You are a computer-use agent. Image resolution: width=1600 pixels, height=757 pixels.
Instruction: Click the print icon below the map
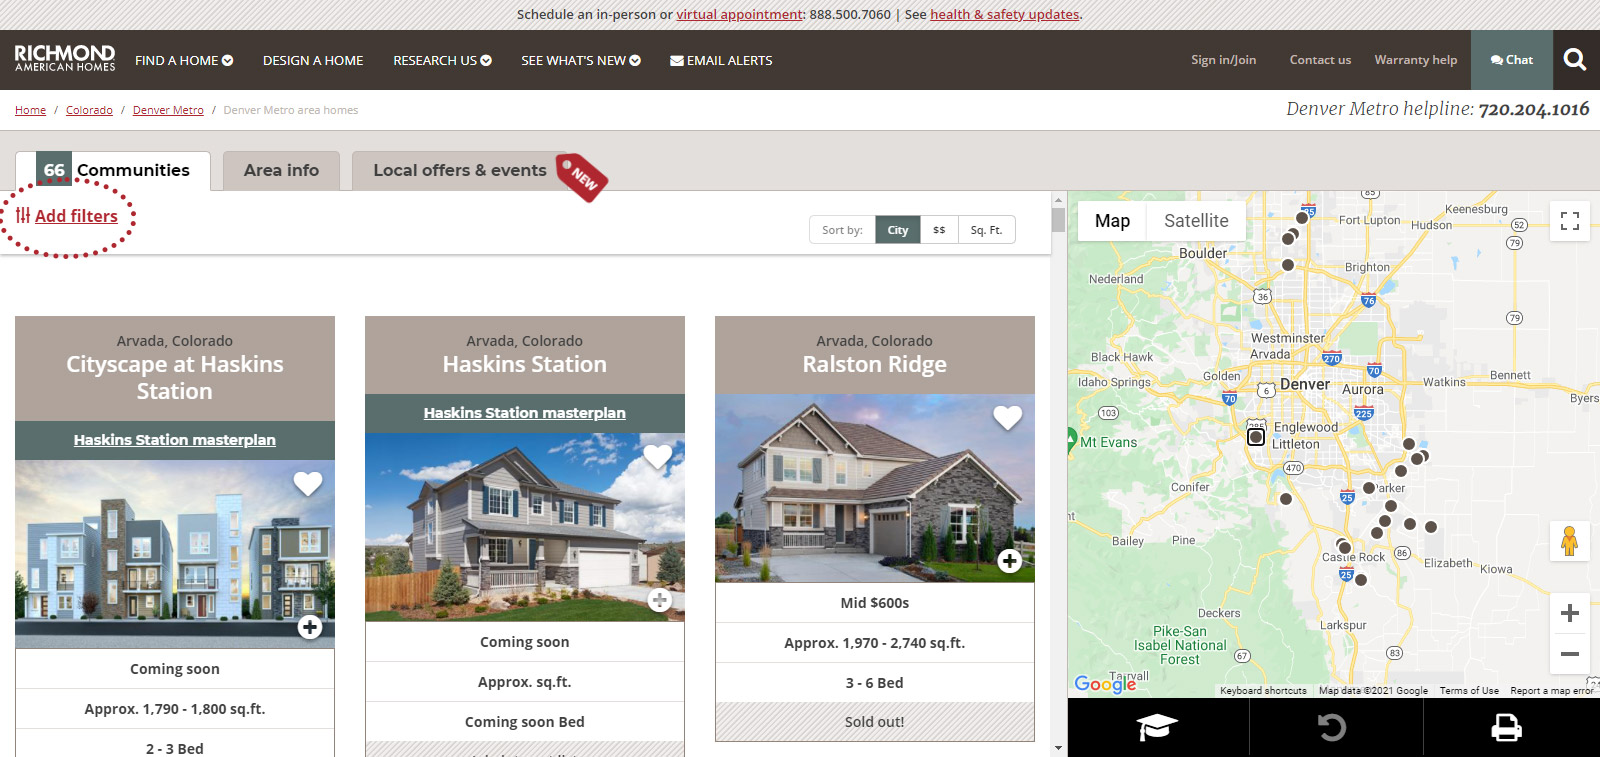(1507, 727)
